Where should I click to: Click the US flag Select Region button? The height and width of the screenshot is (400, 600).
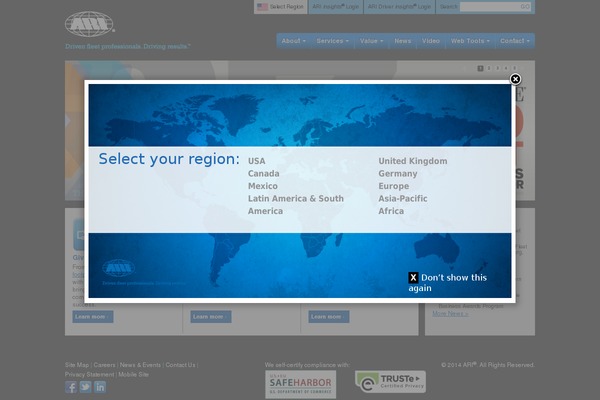coord(280,7)
